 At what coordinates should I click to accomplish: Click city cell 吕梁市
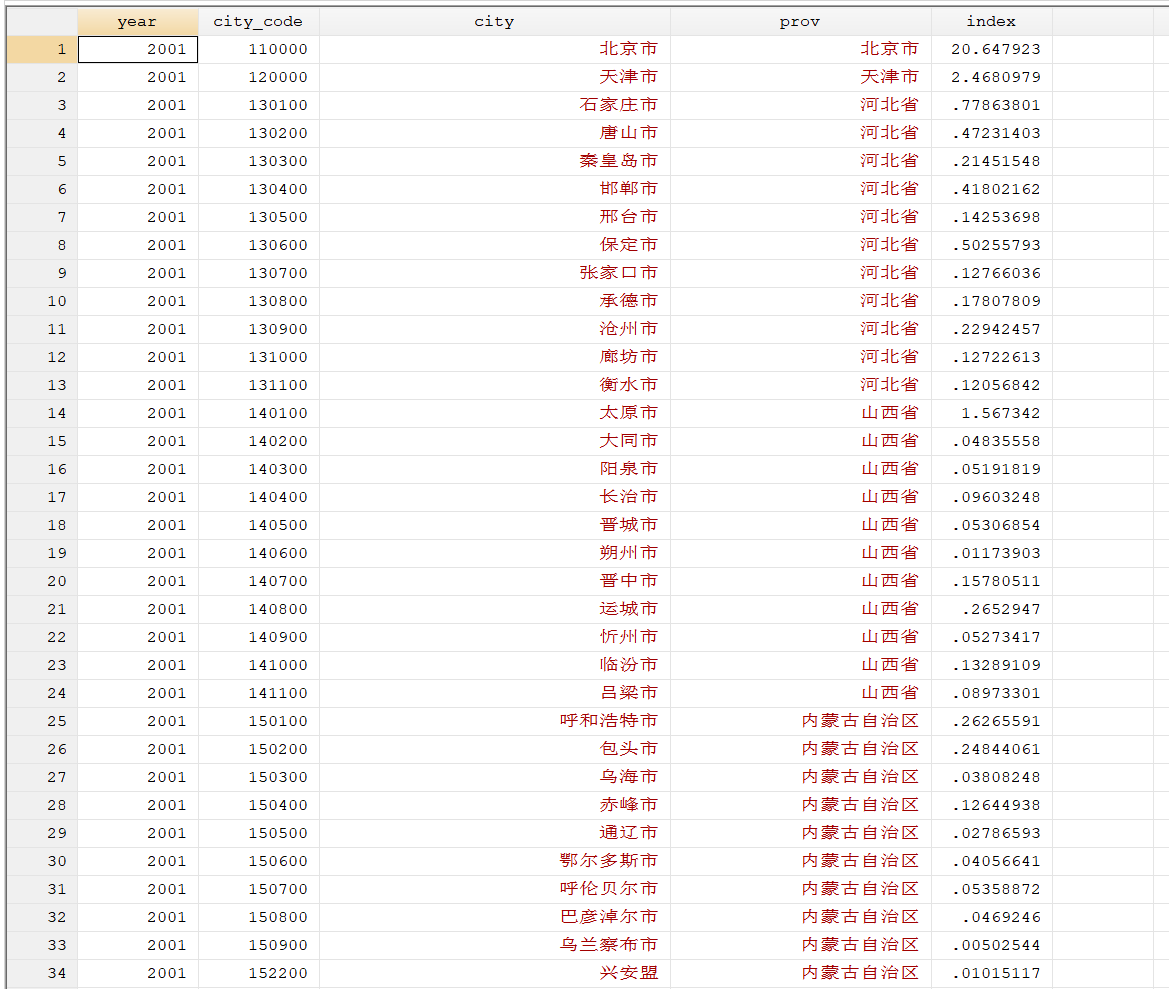click(x=494, y=693)
